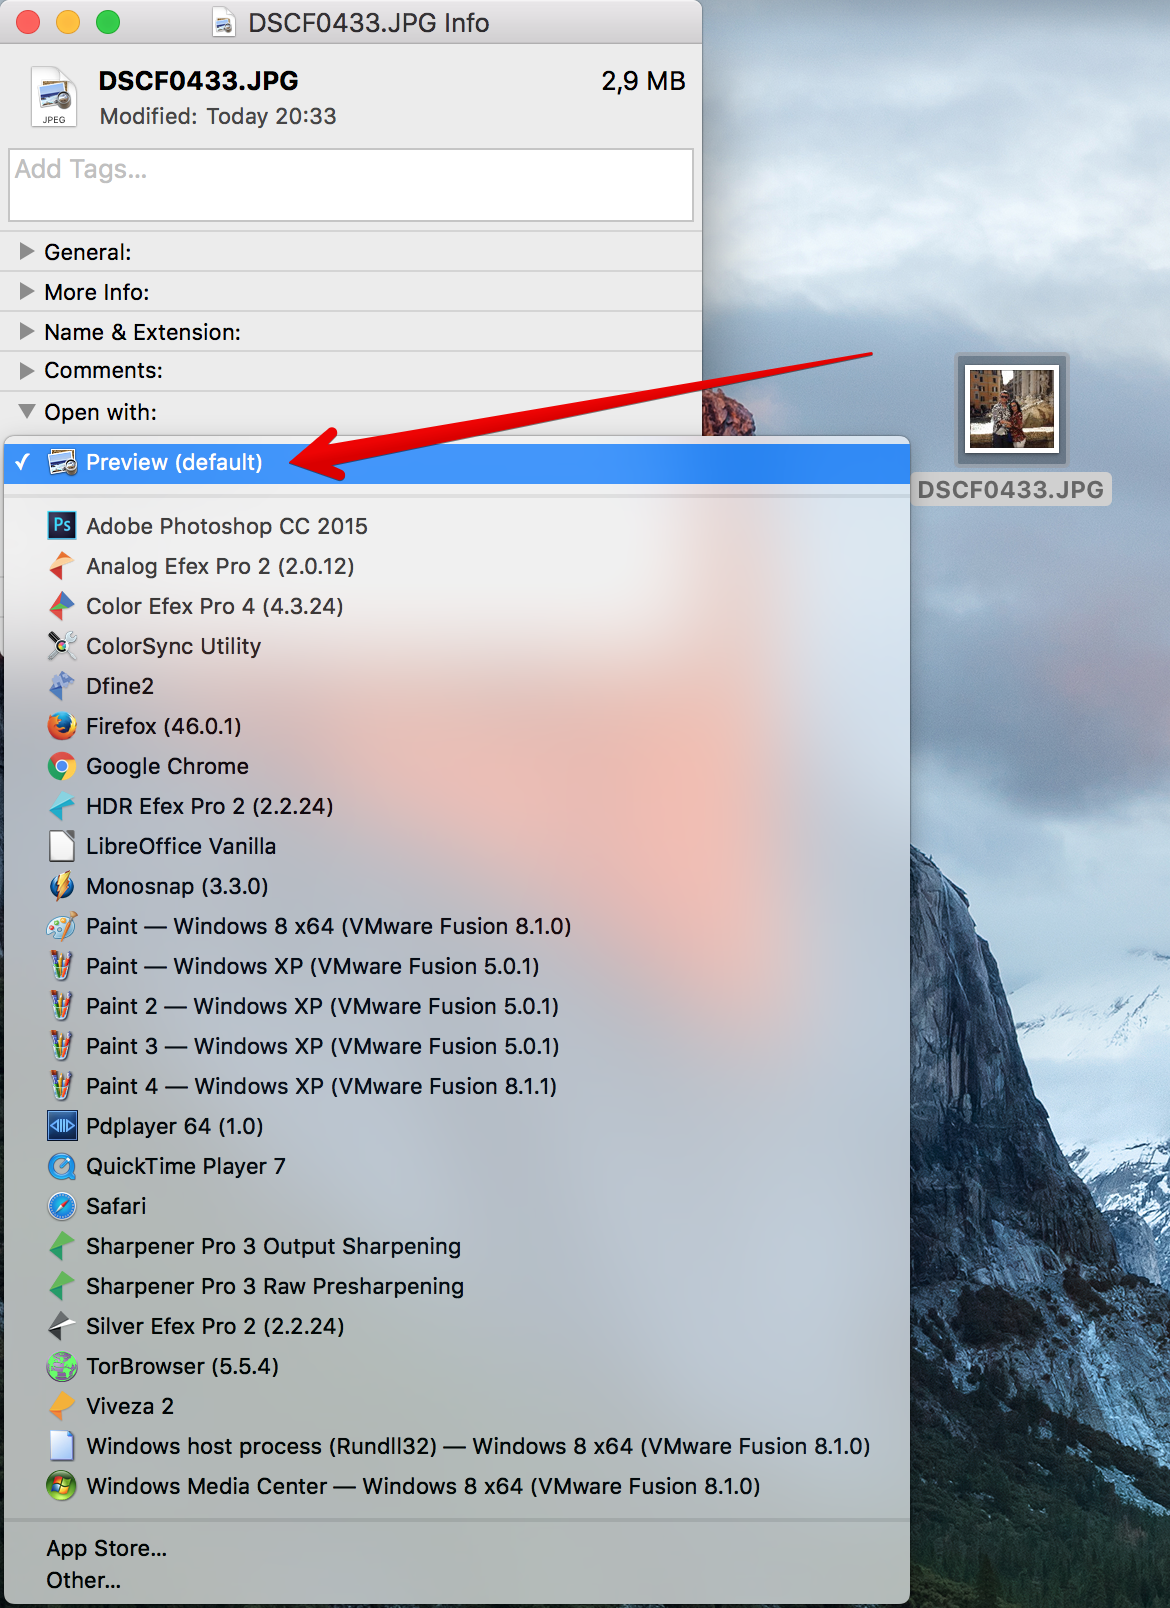
Task: Click the JPEG file icon in Info header
Action: (54, 97)
